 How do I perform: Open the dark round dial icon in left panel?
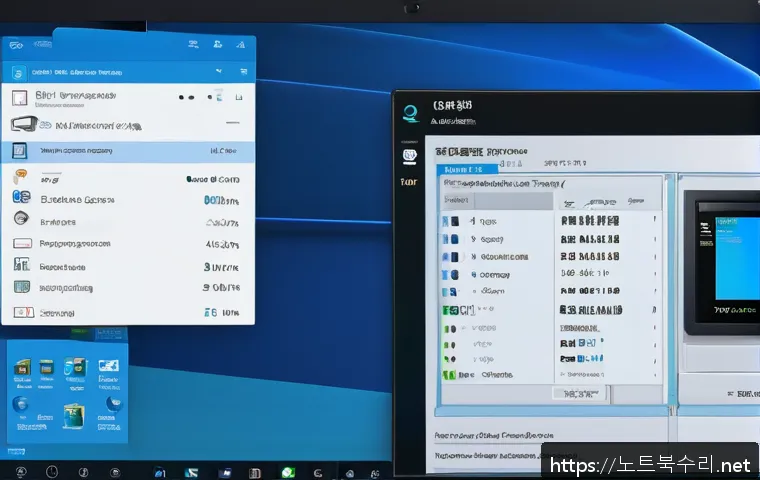[21, 219]
